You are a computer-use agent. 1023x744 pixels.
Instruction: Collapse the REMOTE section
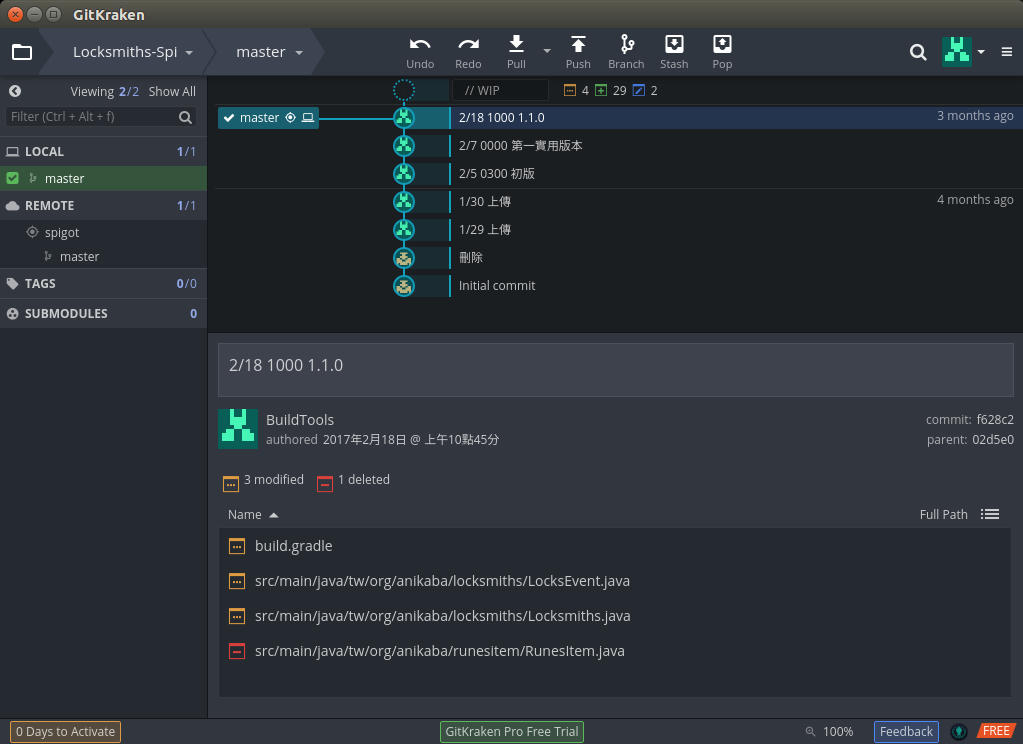[x=103, y=206]
